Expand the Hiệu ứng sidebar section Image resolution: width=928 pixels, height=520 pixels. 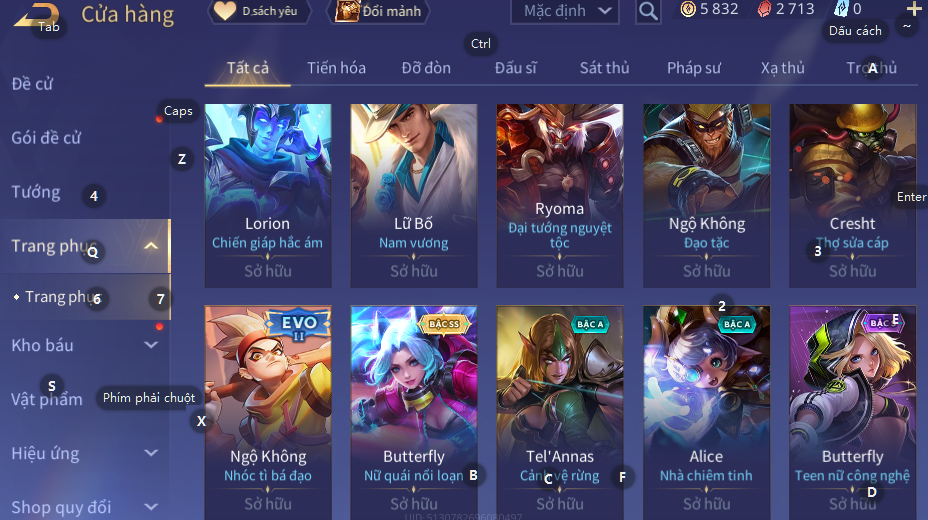coord(151,453)
